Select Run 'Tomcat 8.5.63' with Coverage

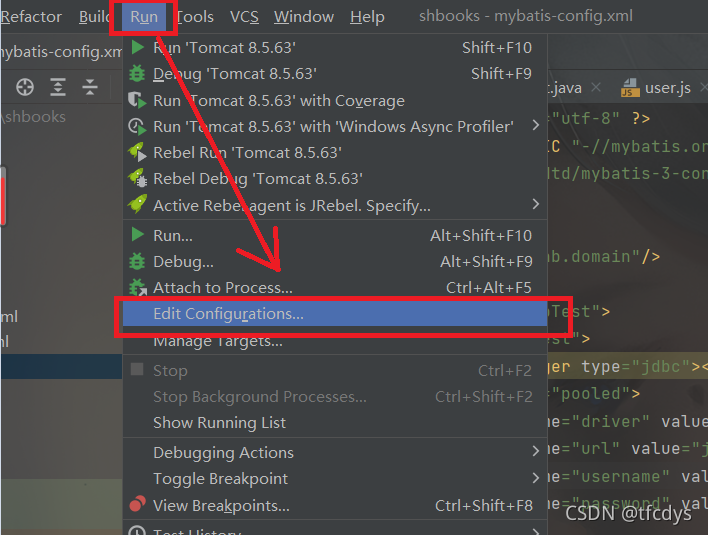[335, 100]
